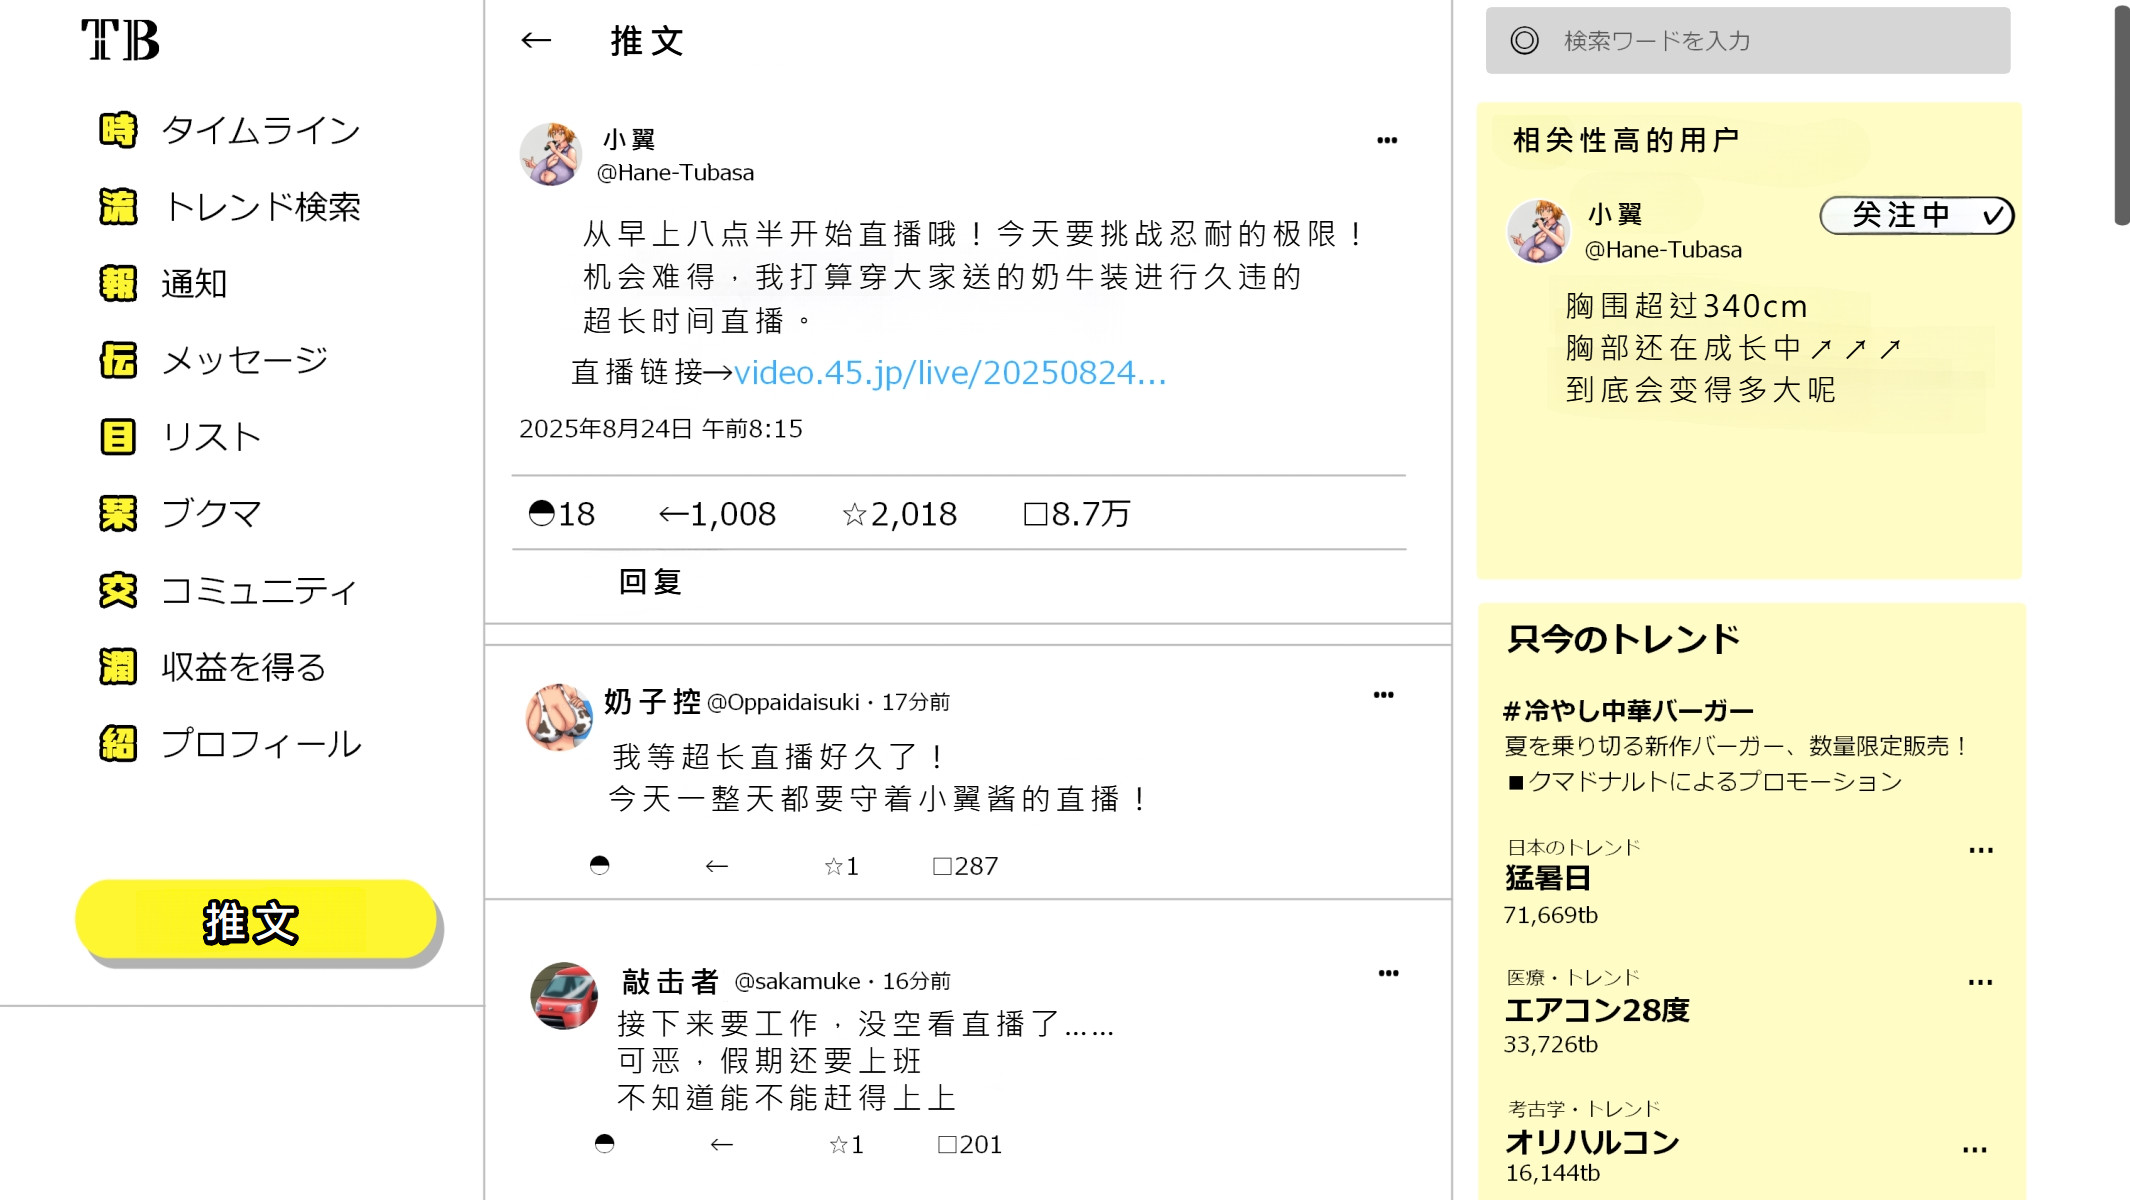Click the reply icon showing 18 comments
Image resolution: width=2130 pixels, height=1200 pixels.
pyautogui.click(x=541, y=514)
